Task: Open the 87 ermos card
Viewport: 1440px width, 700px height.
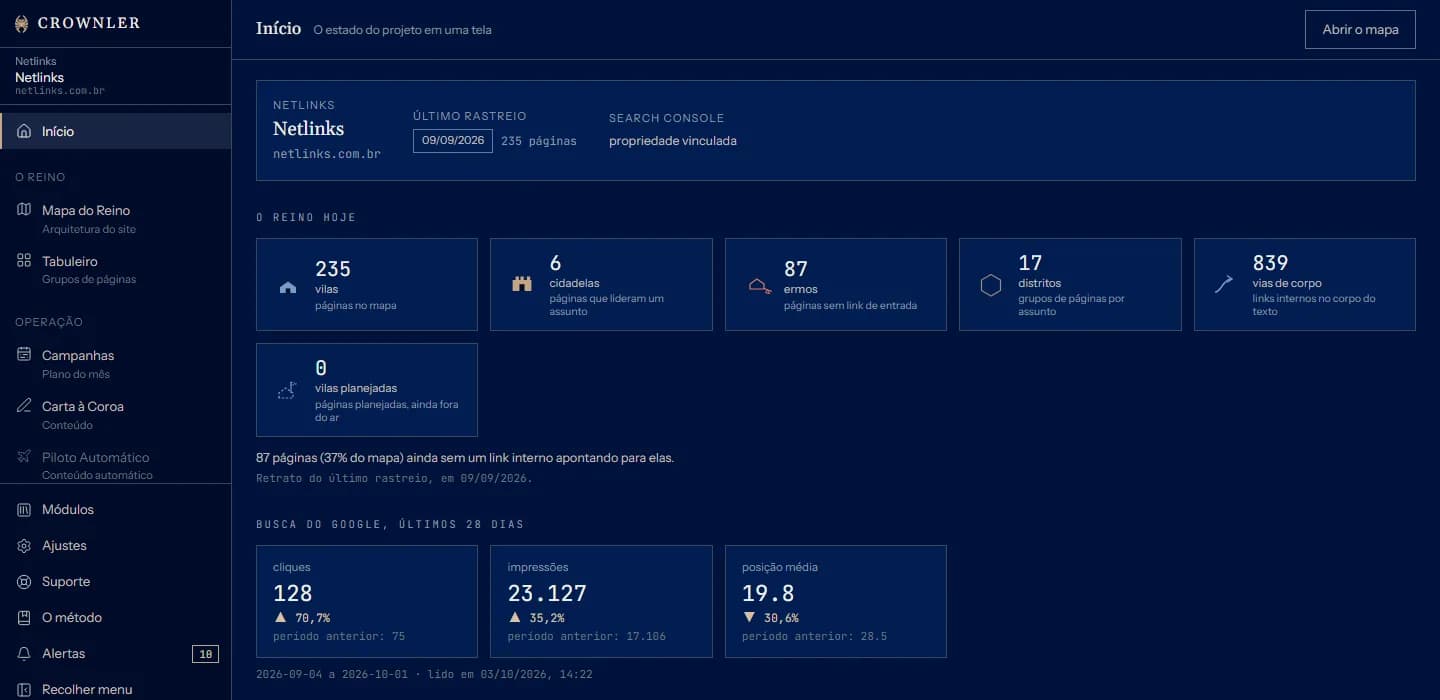Action: [836, 284]
